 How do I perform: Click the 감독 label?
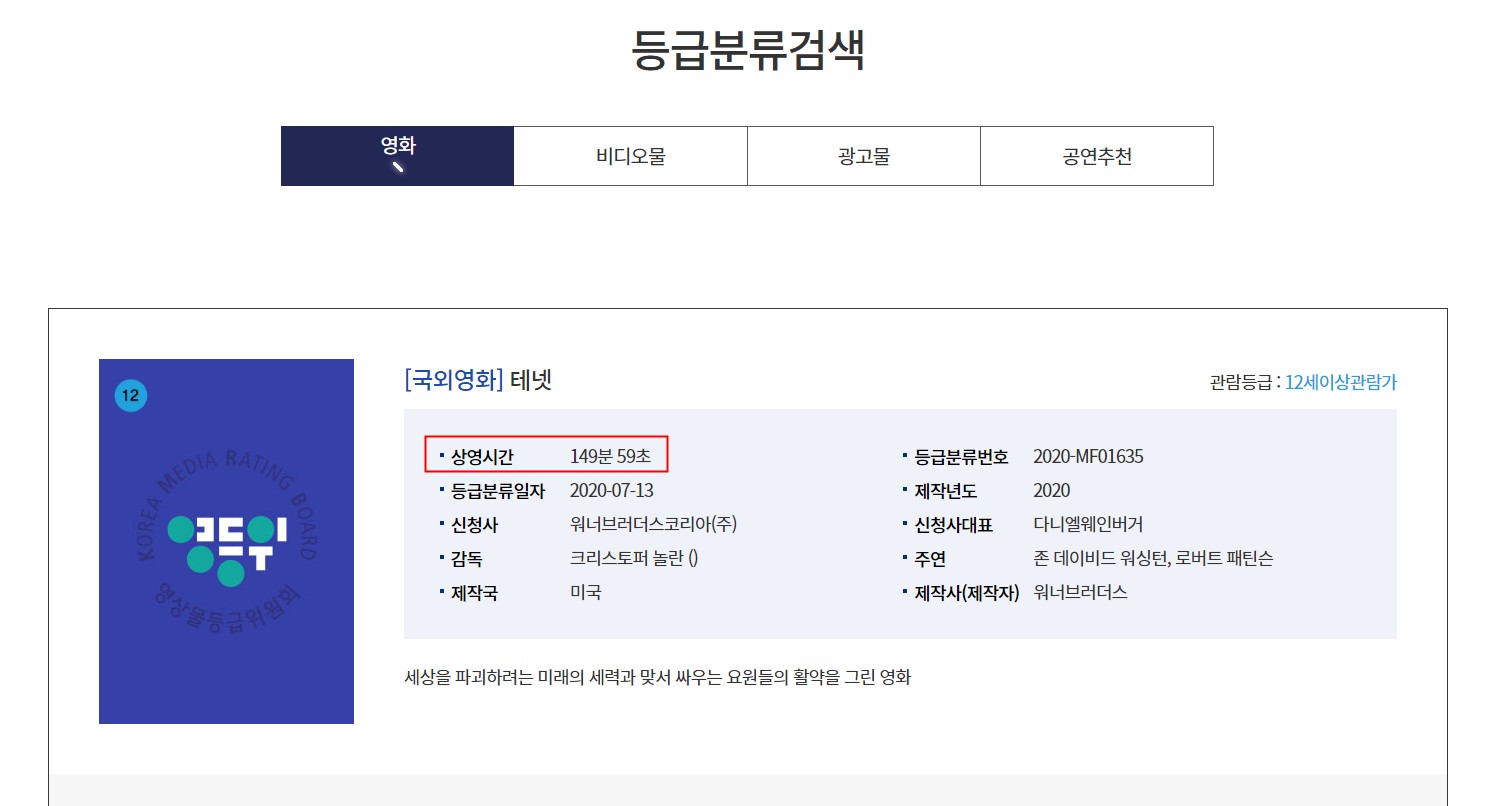coord(466,559)
